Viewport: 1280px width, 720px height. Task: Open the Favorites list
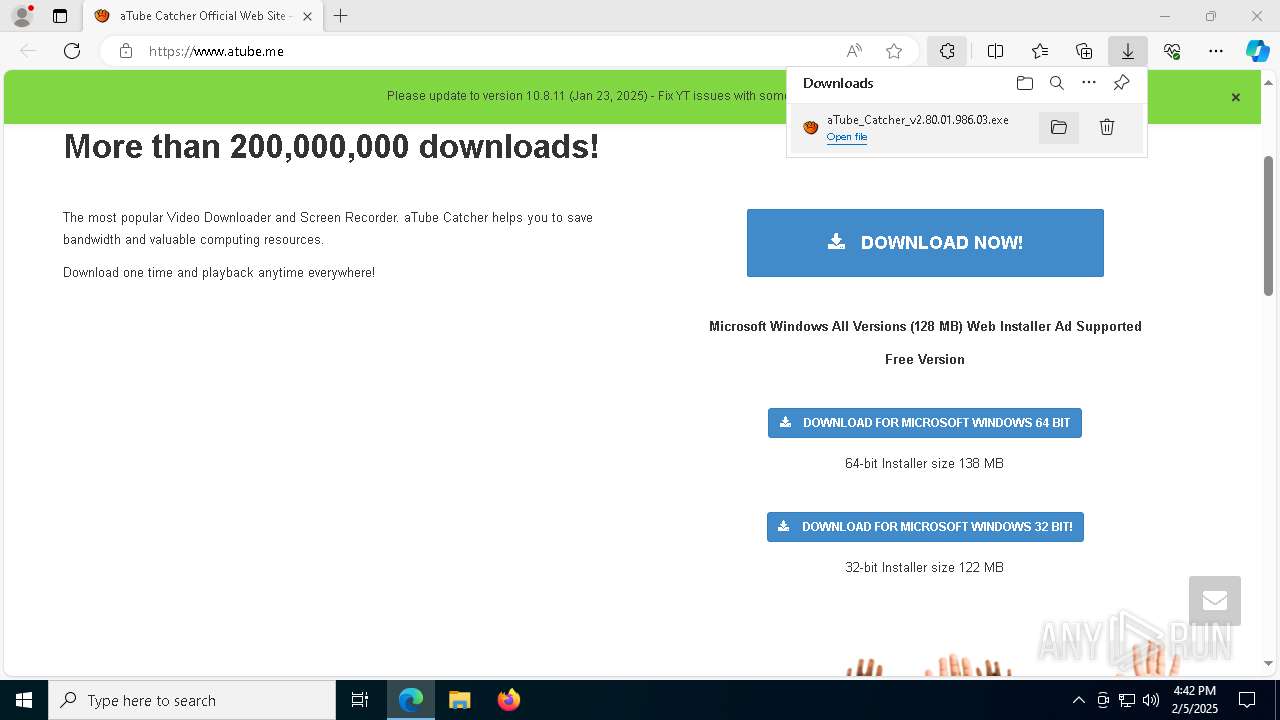coord(1040,51)
